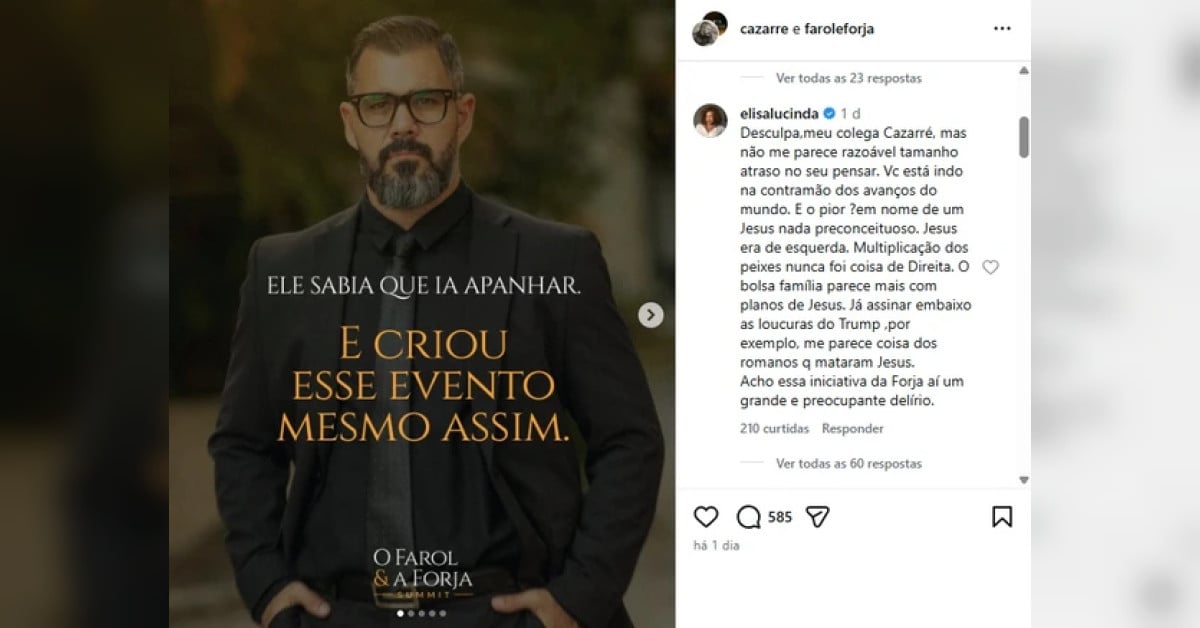1200x628 pixels.
Task: Expand 'Ver todas as 23 respostas'
Action: 848,78
